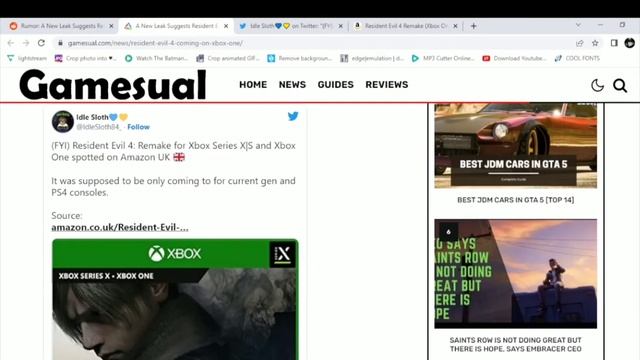Open the MP3 Cutter Online bookmark
The image size is (640, 360).
[443, 58]
